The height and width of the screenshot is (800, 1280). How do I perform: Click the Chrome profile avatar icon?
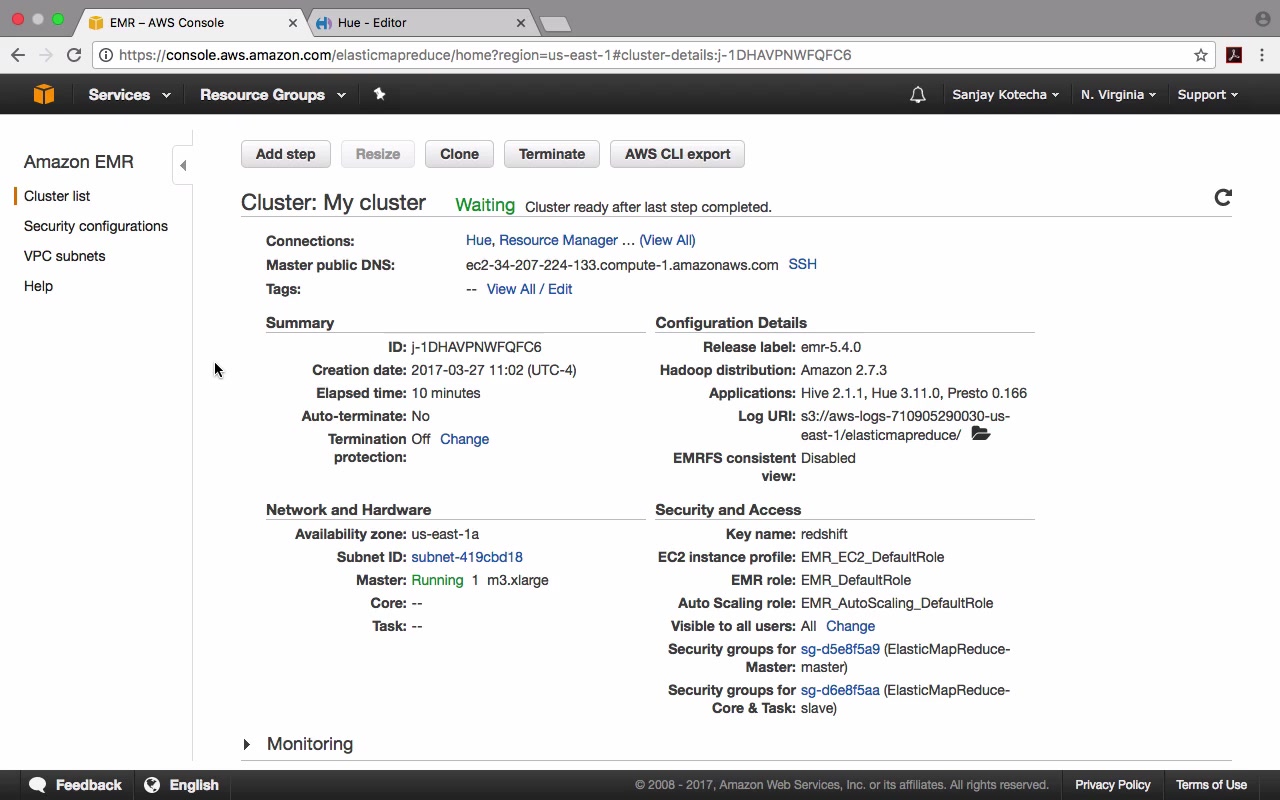(x=1262, y=19)
